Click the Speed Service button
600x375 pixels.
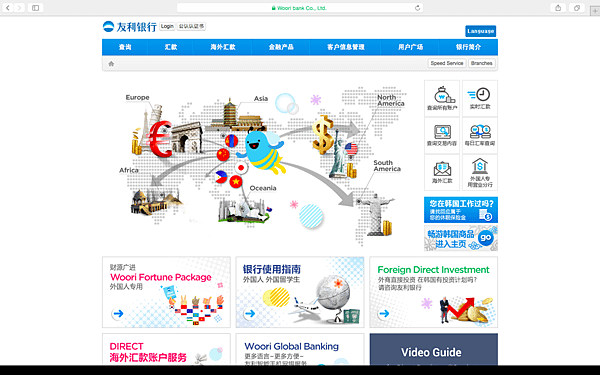447,63
